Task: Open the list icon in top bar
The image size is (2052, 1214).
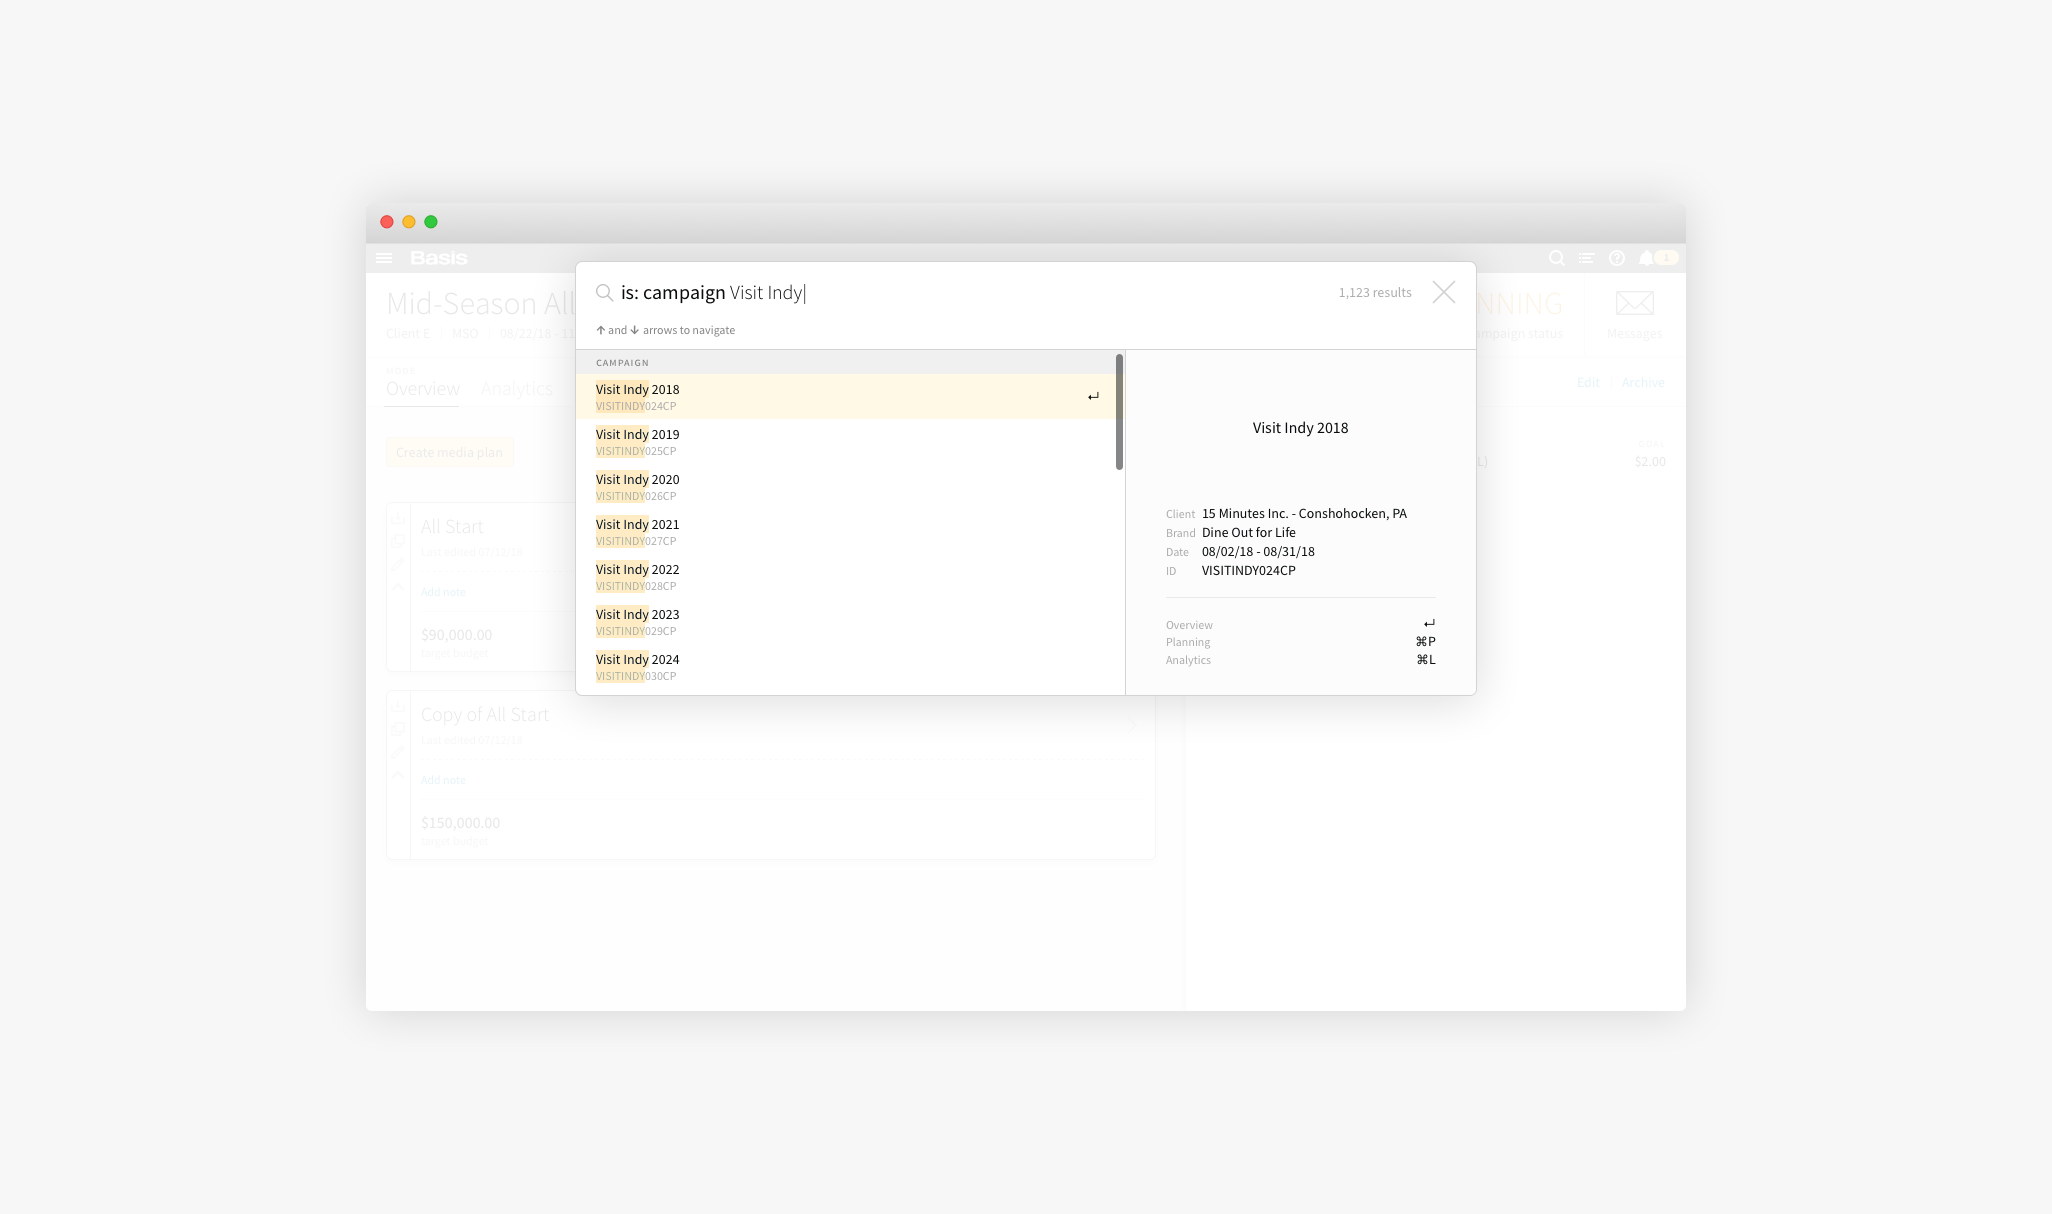Action: pos(1586,258)
